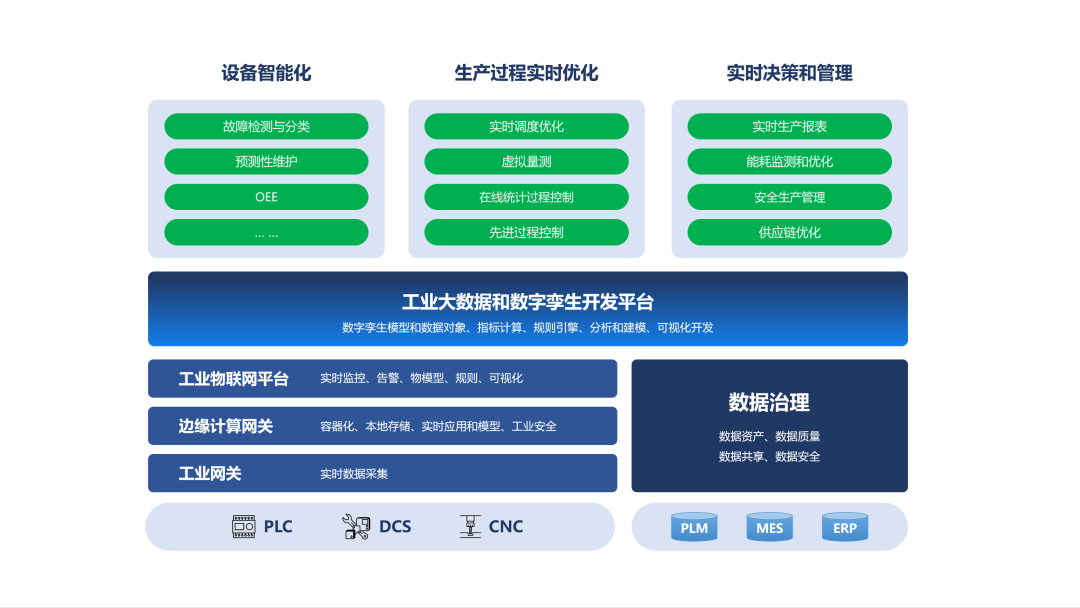Viewport: 1080px width, 608px height.
Task: Click the text 容器化、本地存储、实时应用和模型、工业安全
Action: coord(438,426)
